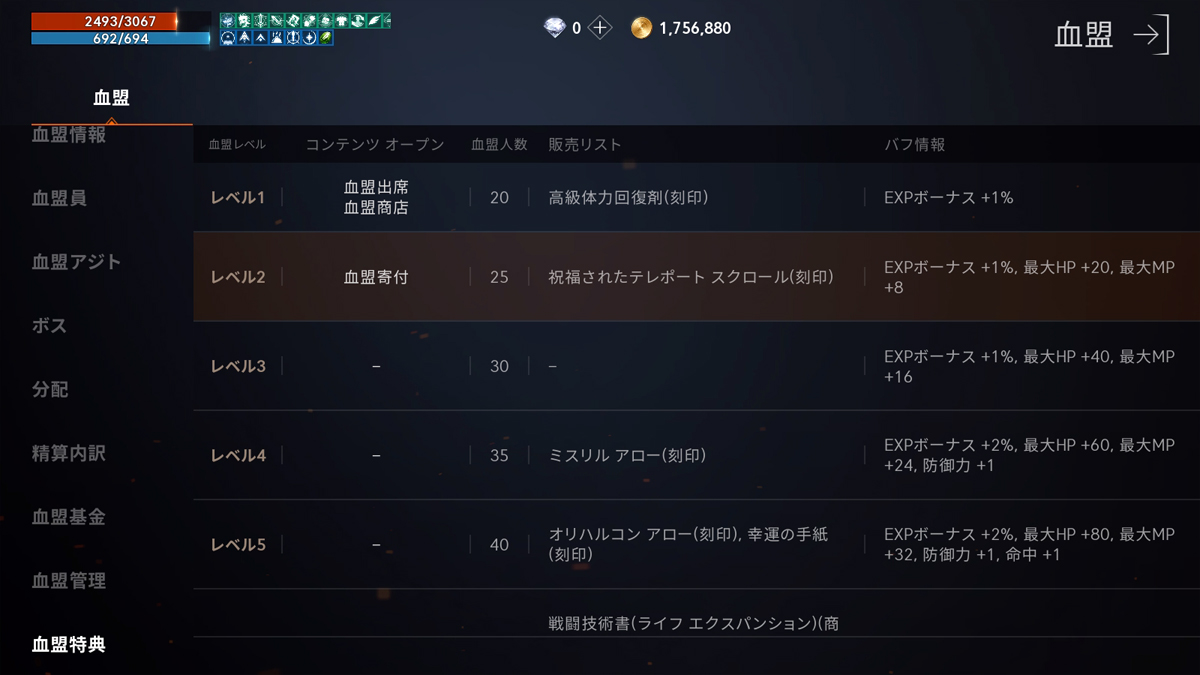The width and height of the screenshot is (1200, 675).
Task: Open the 血盟情報 menu
Action: 69,135
